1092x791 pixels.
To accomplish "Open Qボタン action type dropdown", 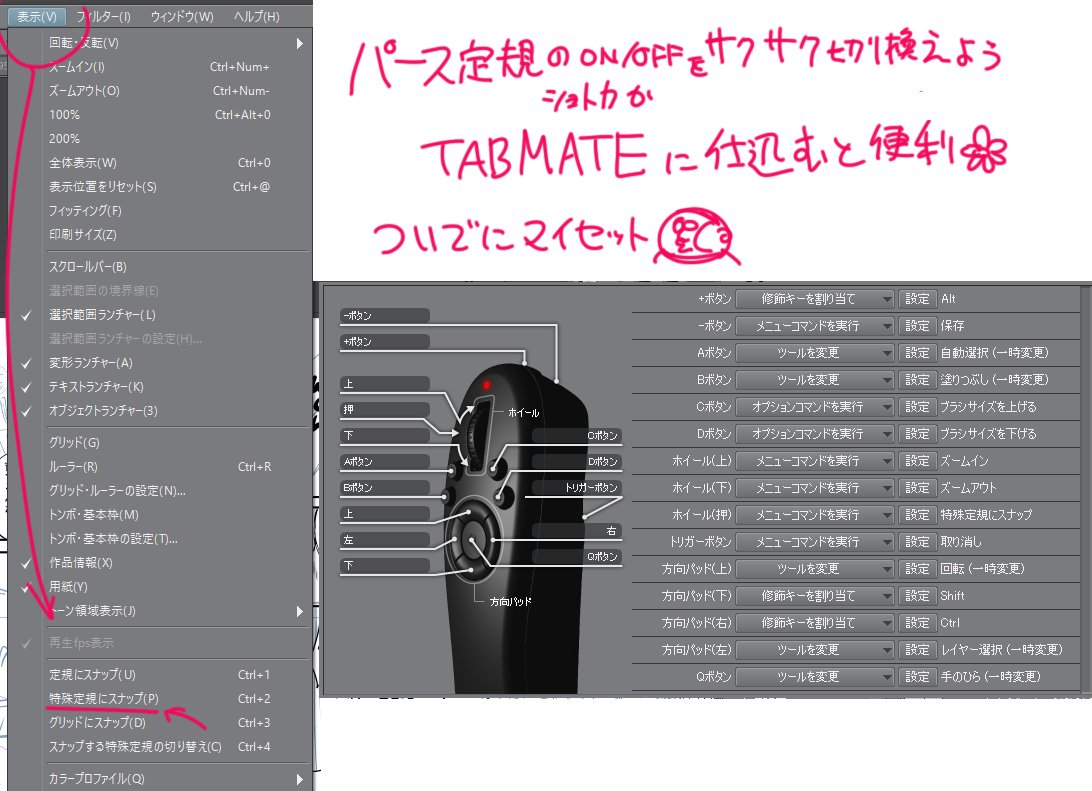I will click(x=815, y=677).
